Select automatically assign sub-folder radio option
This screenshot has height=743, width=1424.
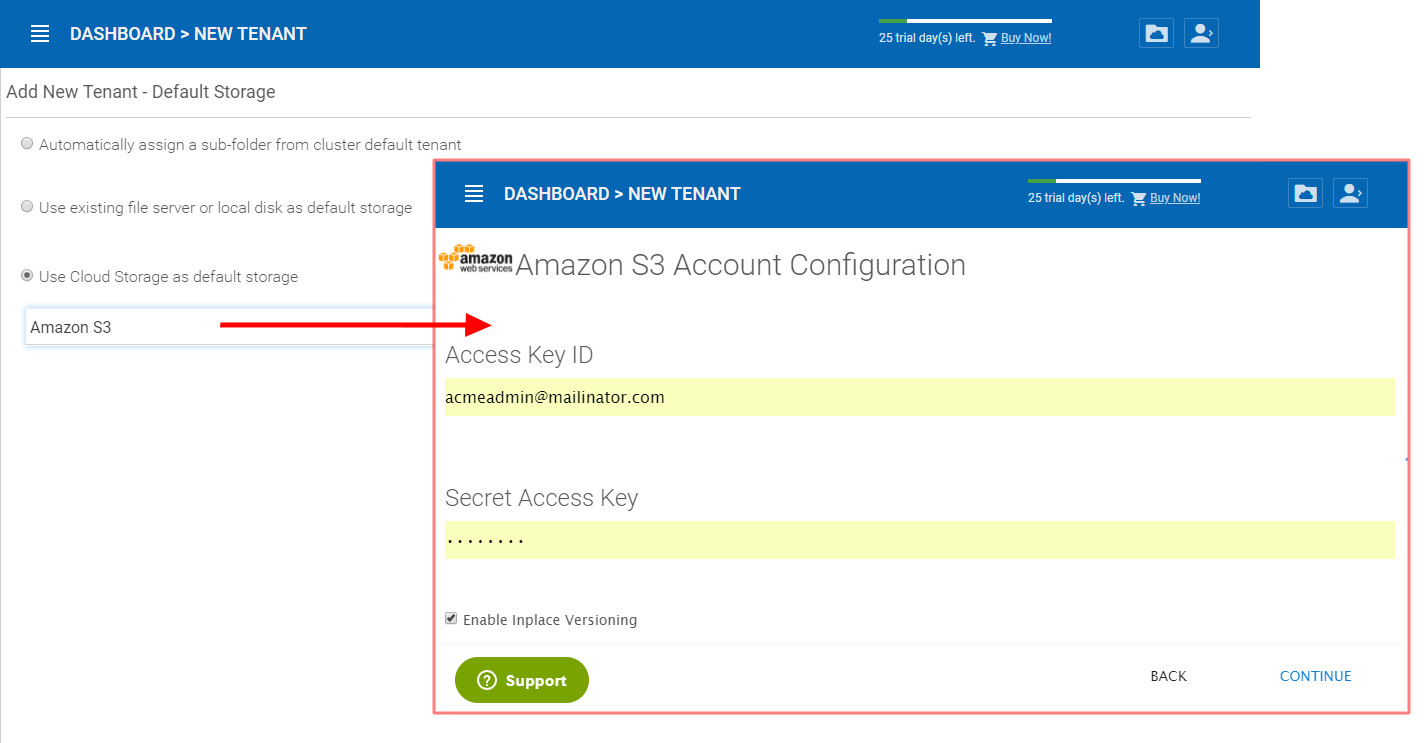(27, 144)
